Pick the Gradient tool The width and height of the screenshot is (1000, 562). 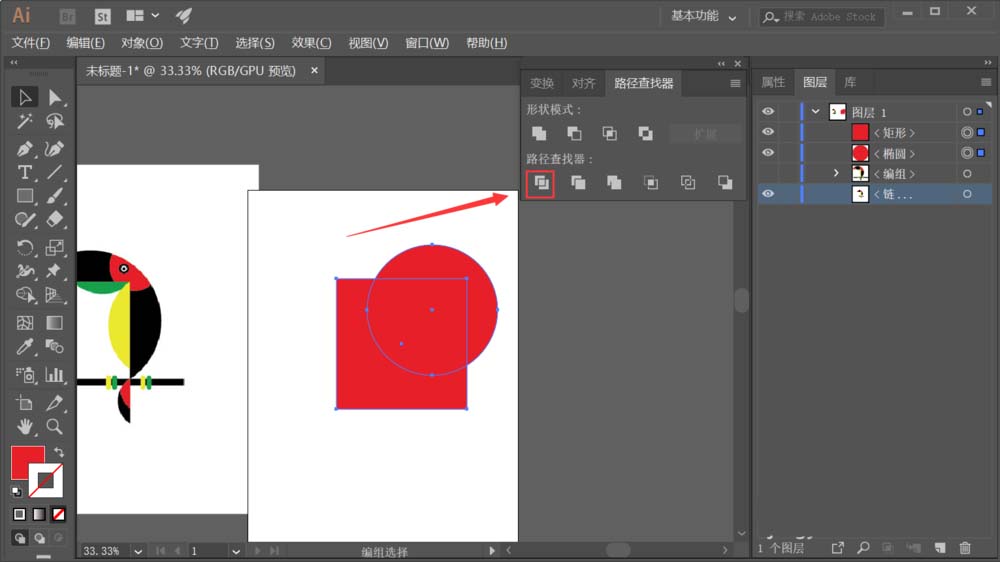[x=55, y=323]
